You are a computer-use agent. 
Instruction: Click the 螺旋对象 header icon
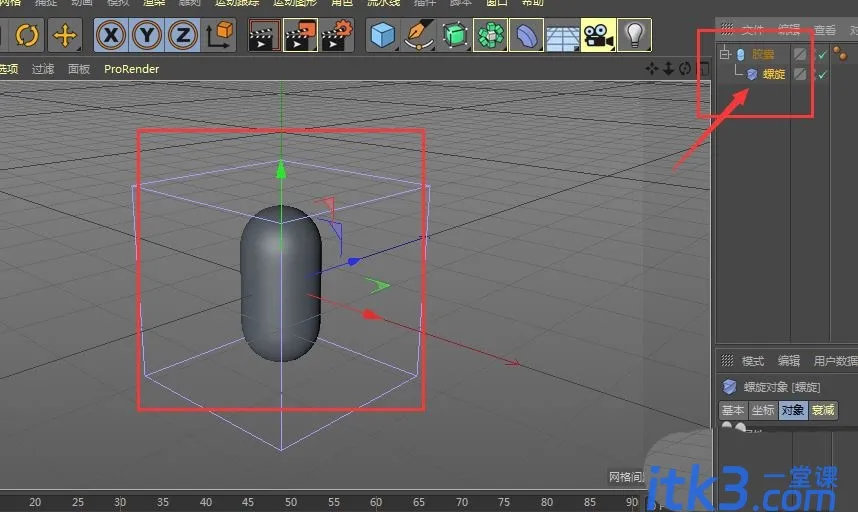point(729,387)
